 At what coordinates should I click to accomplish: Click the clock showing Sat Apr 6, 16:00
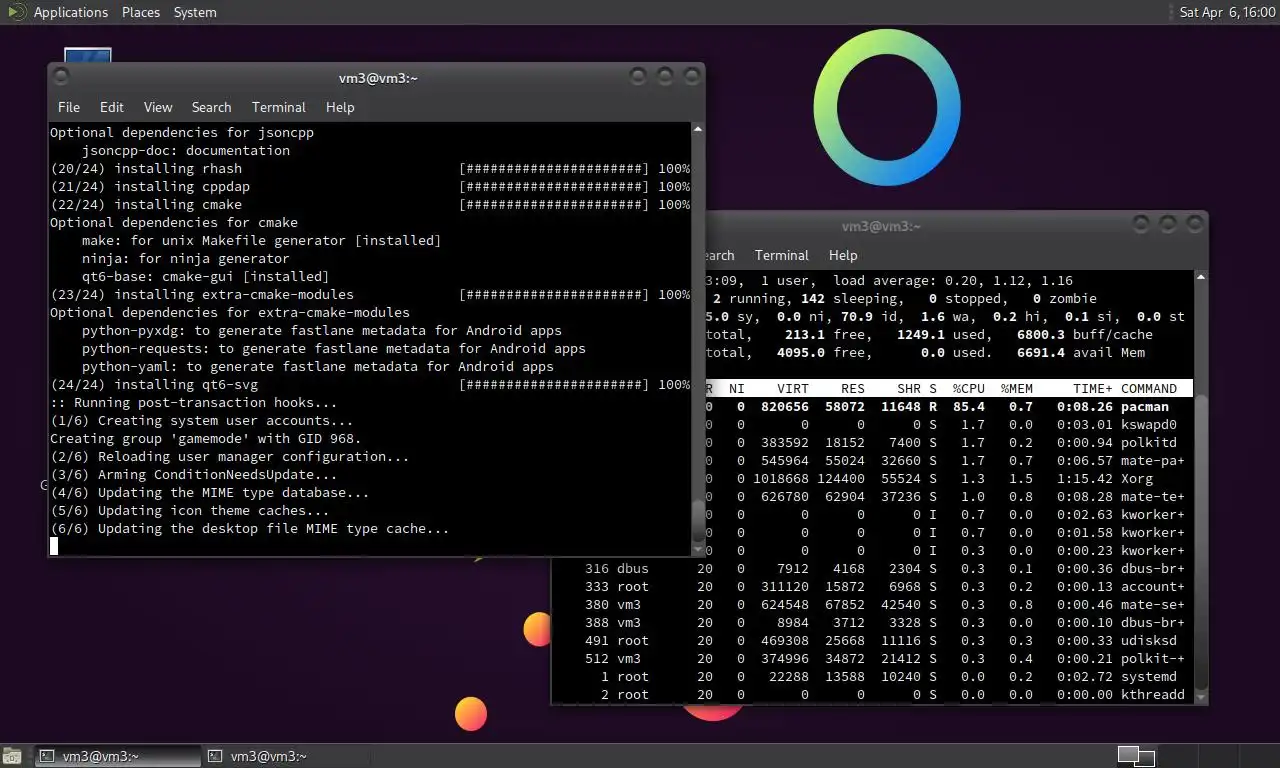1227,12
